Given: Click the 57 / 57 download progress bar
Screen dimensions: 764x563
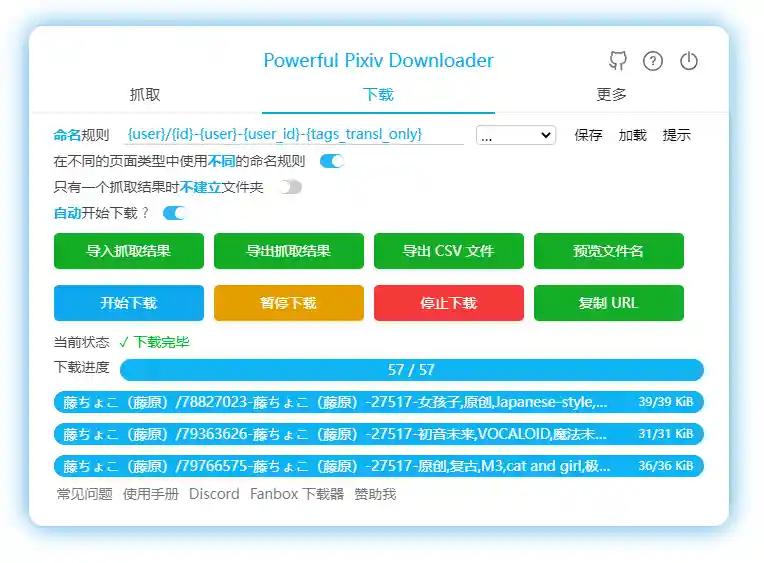Looking at the screenshot, I should (412, 370).
